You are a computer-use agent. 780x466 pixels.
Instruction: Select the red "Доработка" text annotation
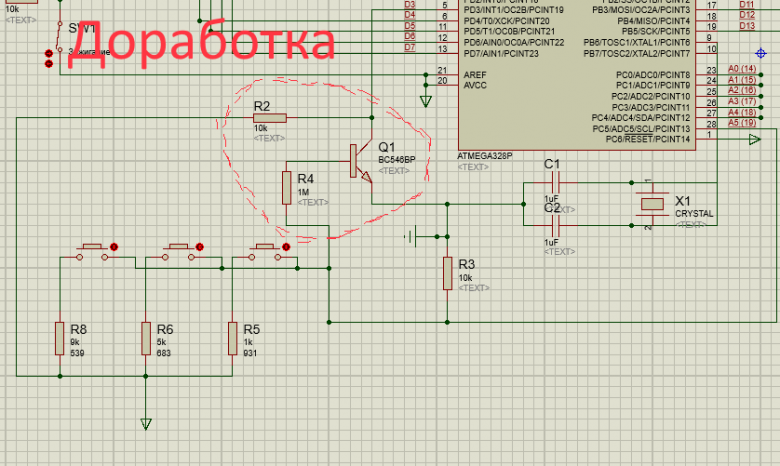point(200,42)
